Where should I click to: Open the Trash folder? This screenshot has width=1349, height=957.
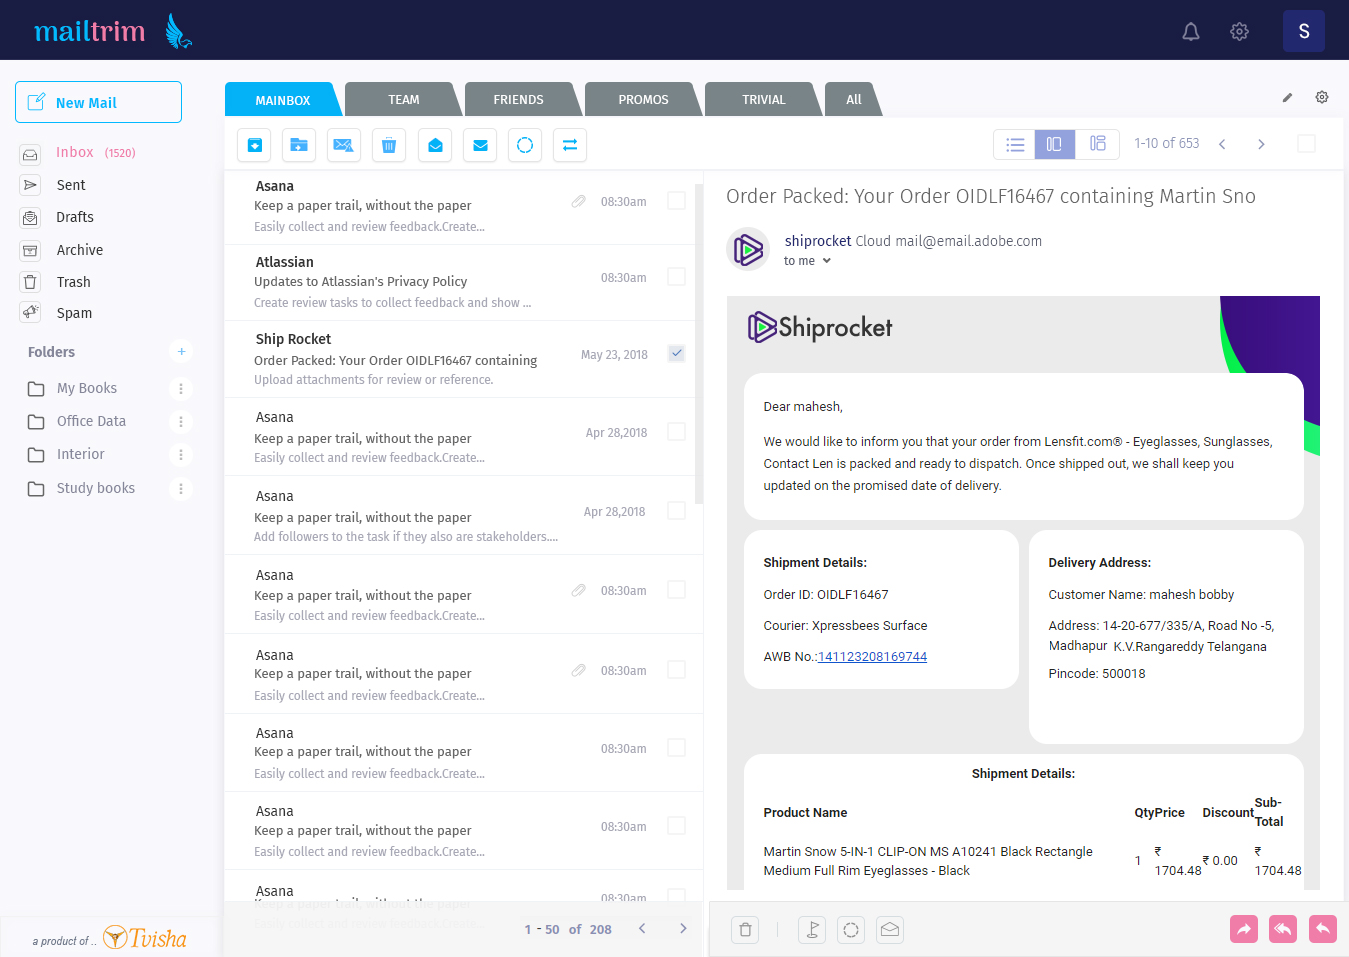coord(73,282)
